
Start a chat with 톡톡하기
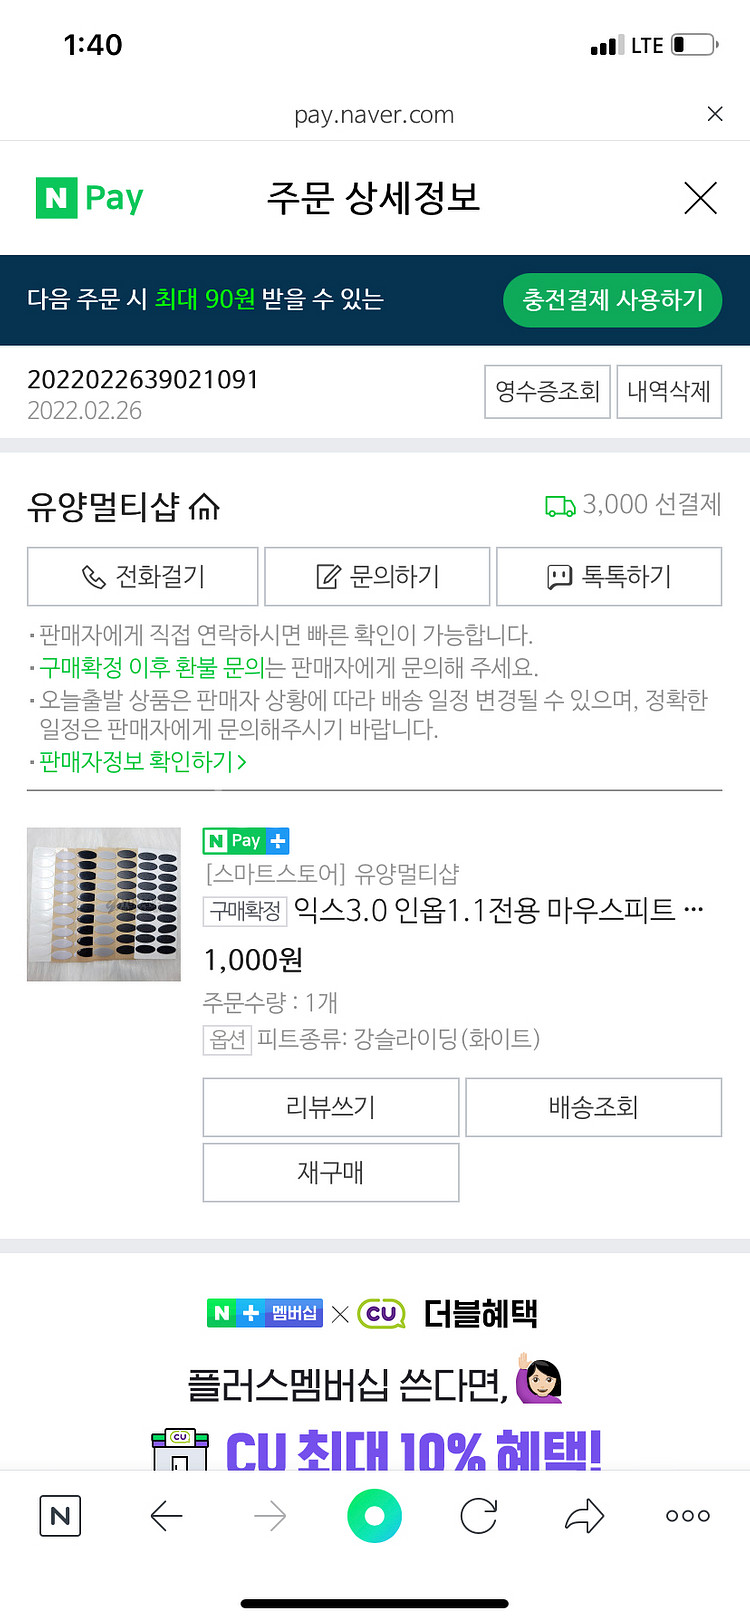coord(609,576)
